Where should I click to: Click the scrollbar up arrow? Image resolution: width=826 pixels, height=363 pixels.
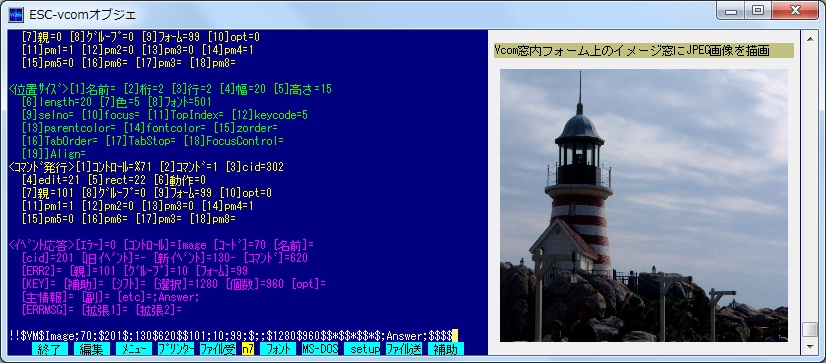(x=809, y=38)
